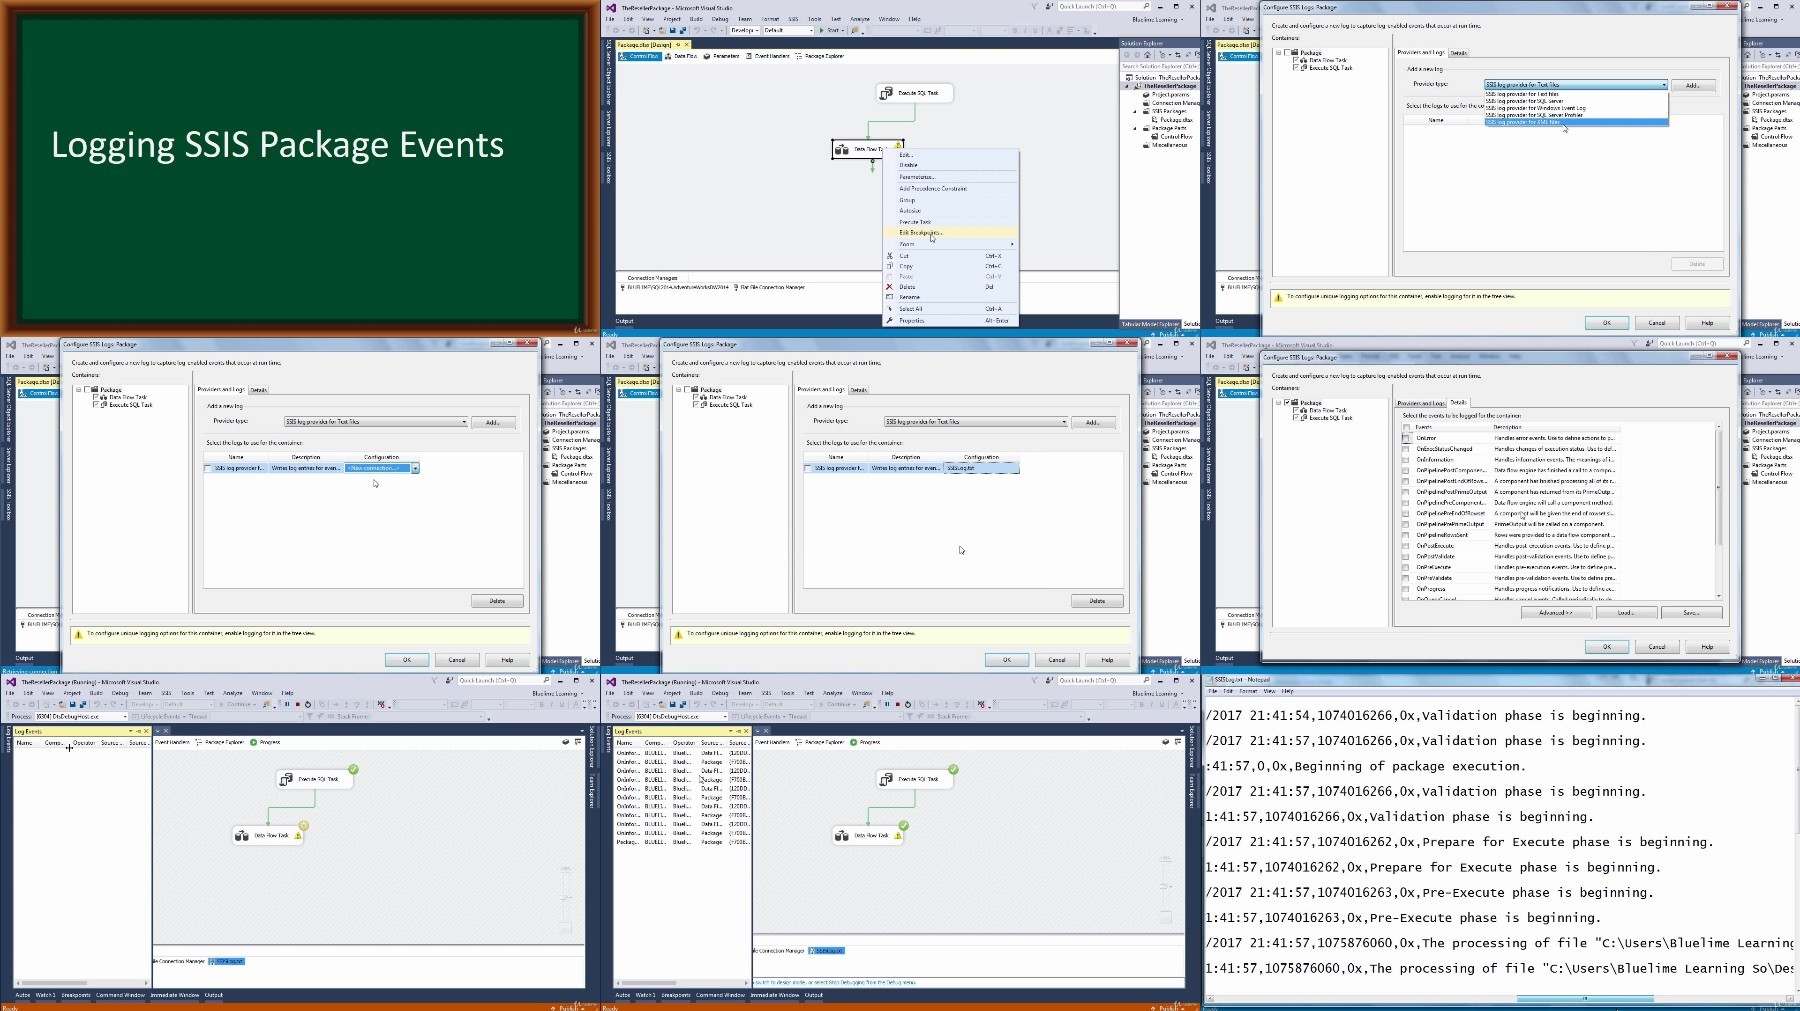Click the Package.dtsx file icon in context-menu frame Solution Explorer
1800x1011 pixels.
coord(1154,120)
